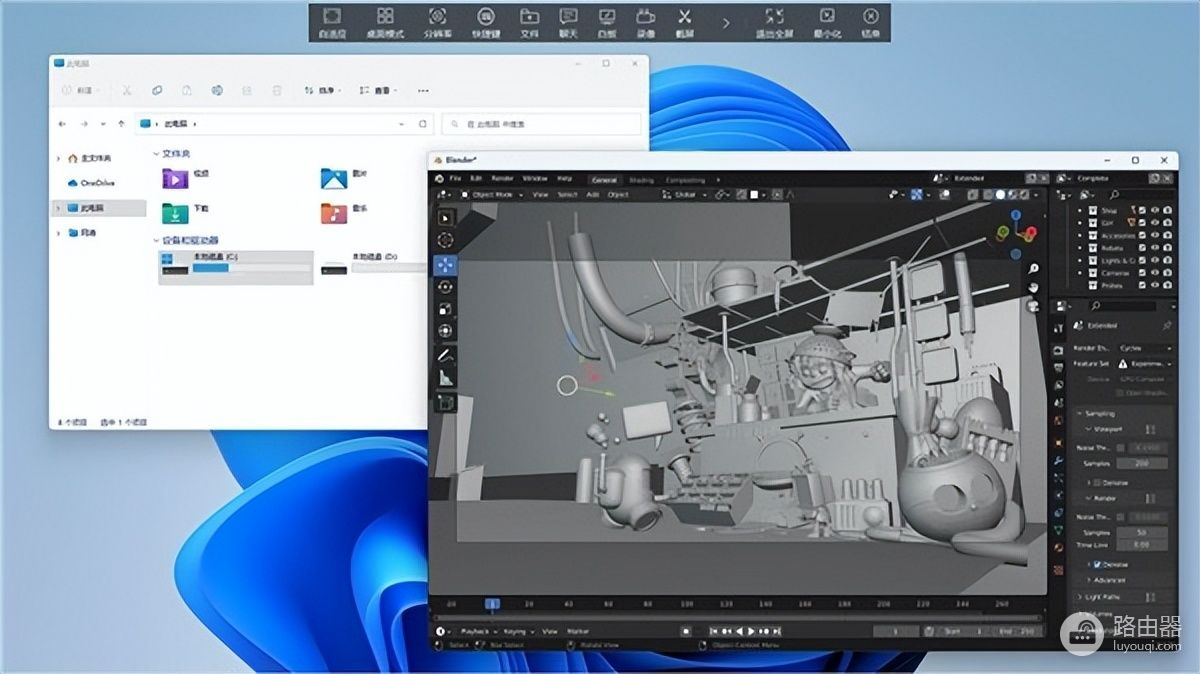Toggle the Viewport Denoise checkbox
Screen dimensions: 1200x674
pyautogui.click(x=1098, y=482)
